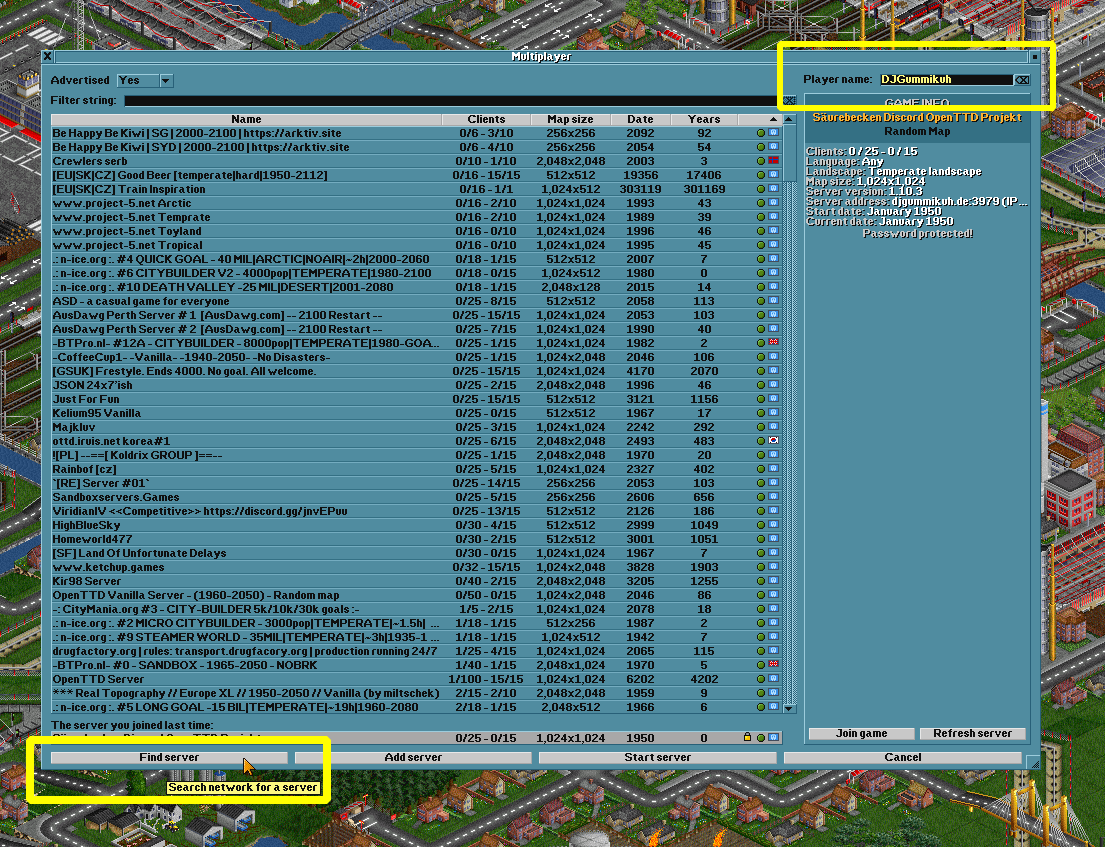Close the Multiplayer window with the X button

(47, 56)
